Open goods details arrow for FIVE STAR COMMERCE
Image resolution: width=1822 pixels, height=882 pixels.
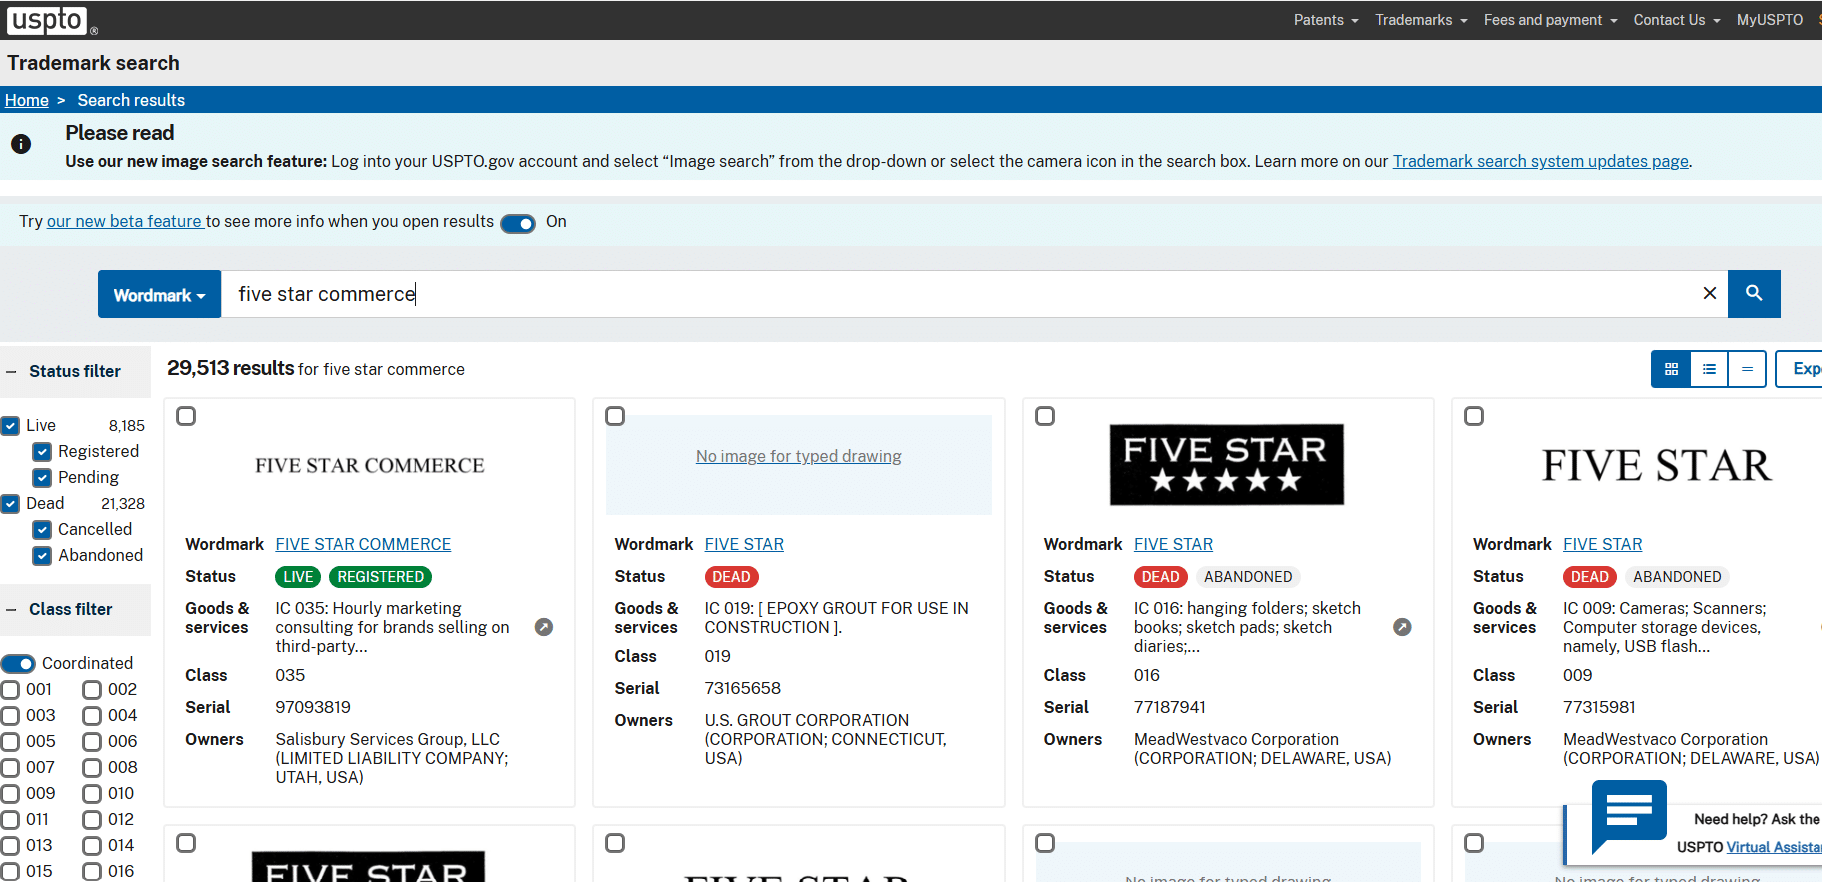[544, 627]
